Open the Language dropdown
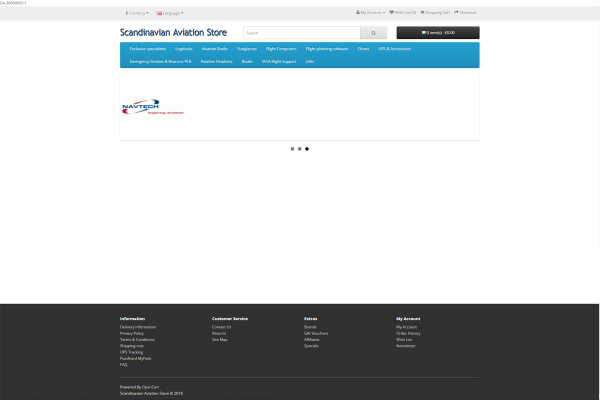The width and height of the screenshot is (600, 400). coord(170,13)
